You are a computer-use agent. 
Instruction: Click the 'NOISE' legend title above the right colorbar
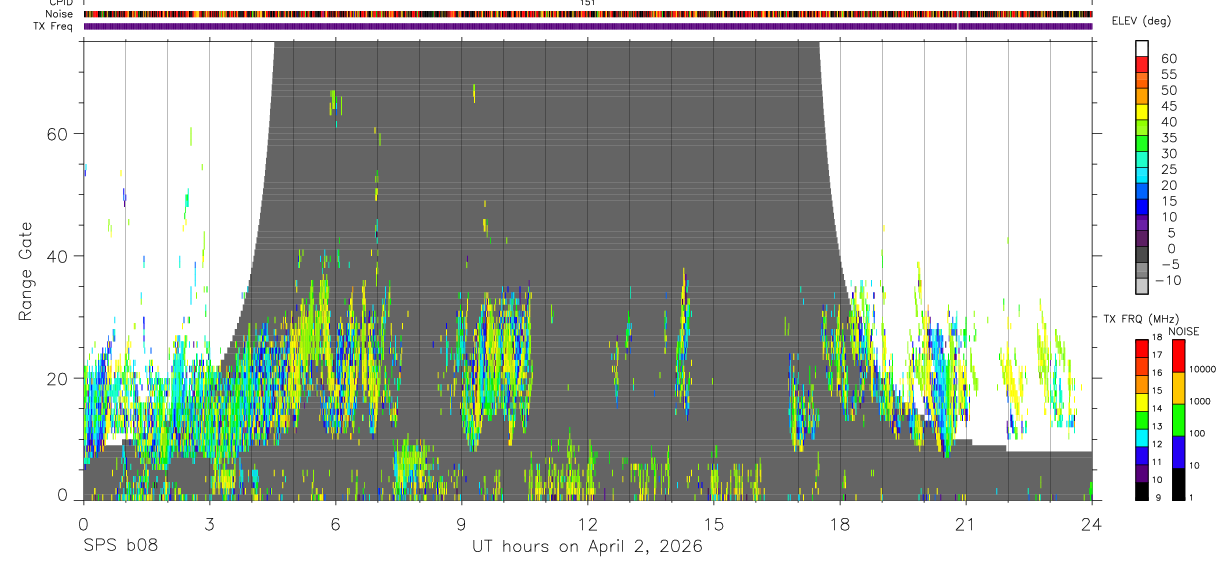coord(1184,331)
